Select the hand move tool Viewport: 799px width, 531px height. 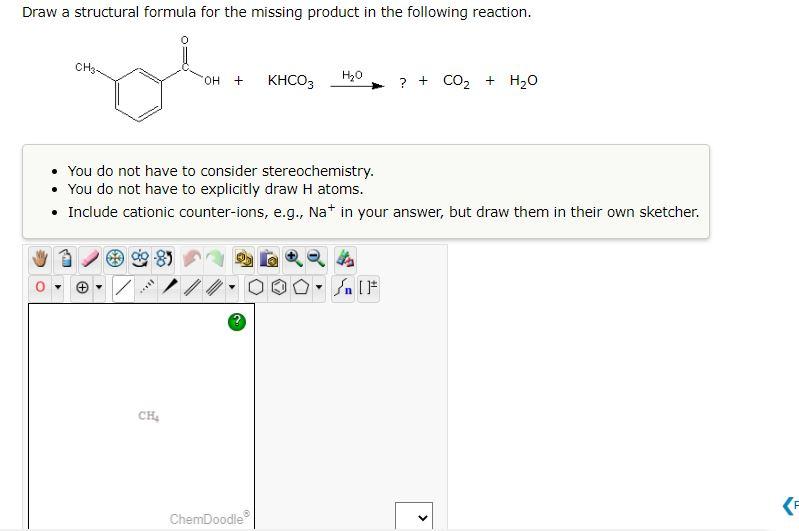tap(40, 259)
